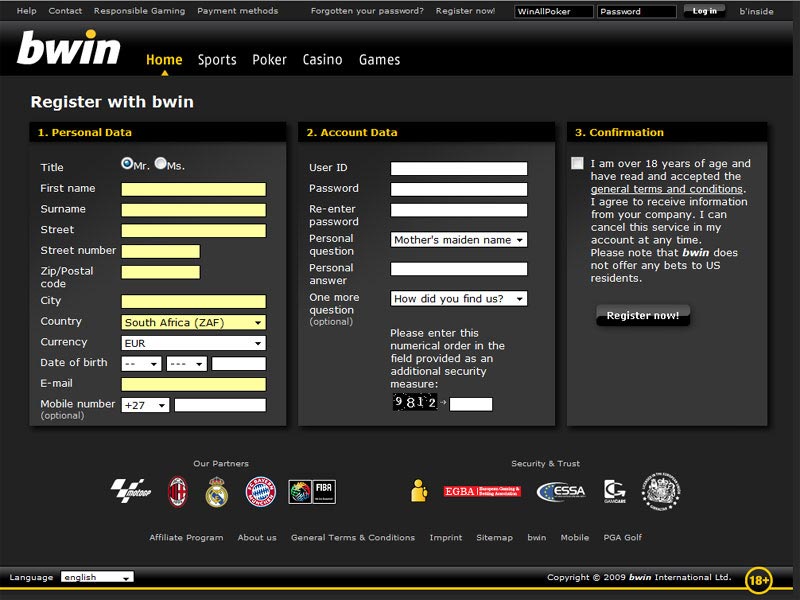This screenshot has width=800, height=600.
Task: Open the Sitemap footer link
Action: coord(494,537)
